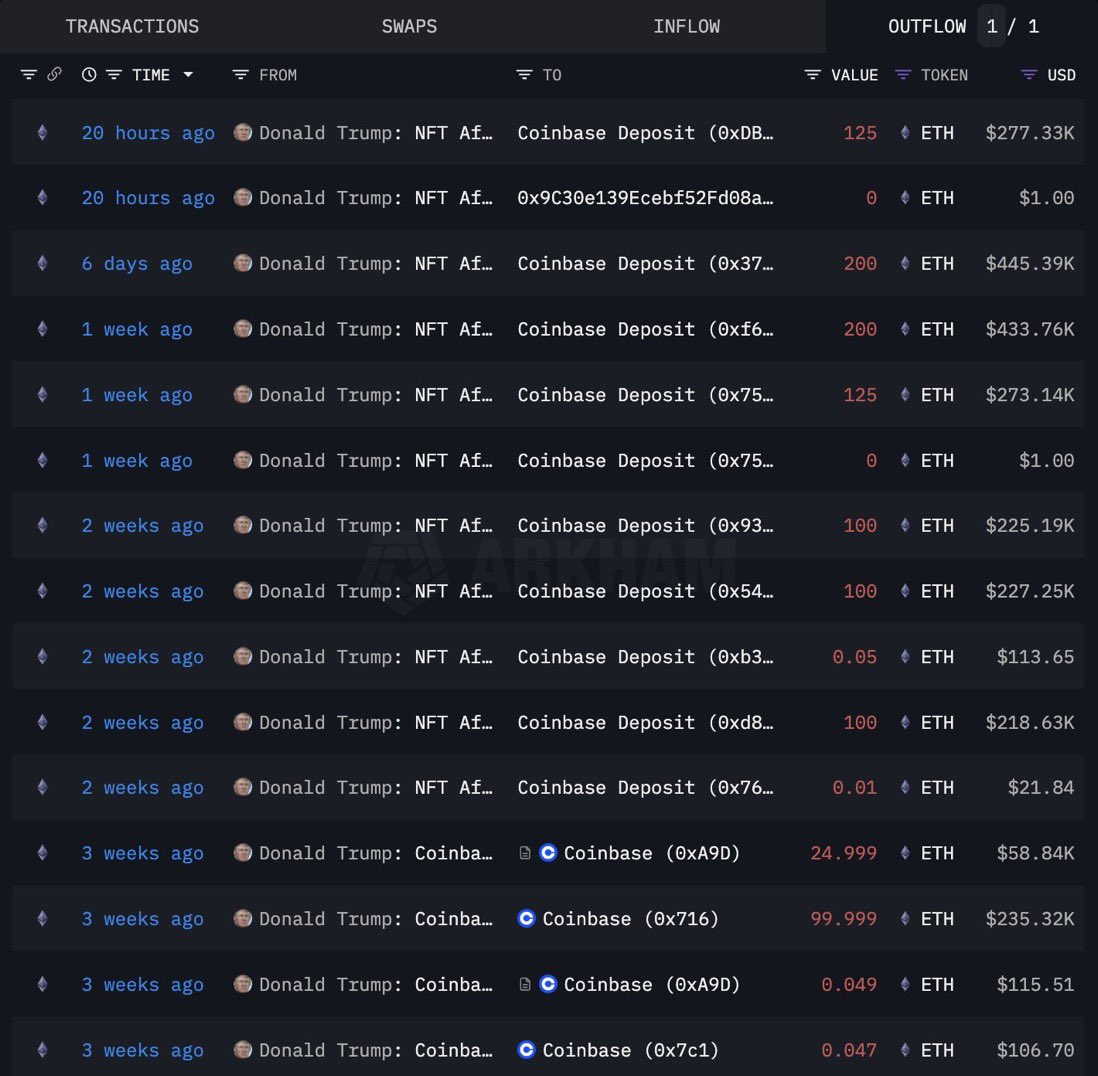Screen dimensions: 1098x1076
Task: Click the link icon in the table header
Action: tap(54, 75)
